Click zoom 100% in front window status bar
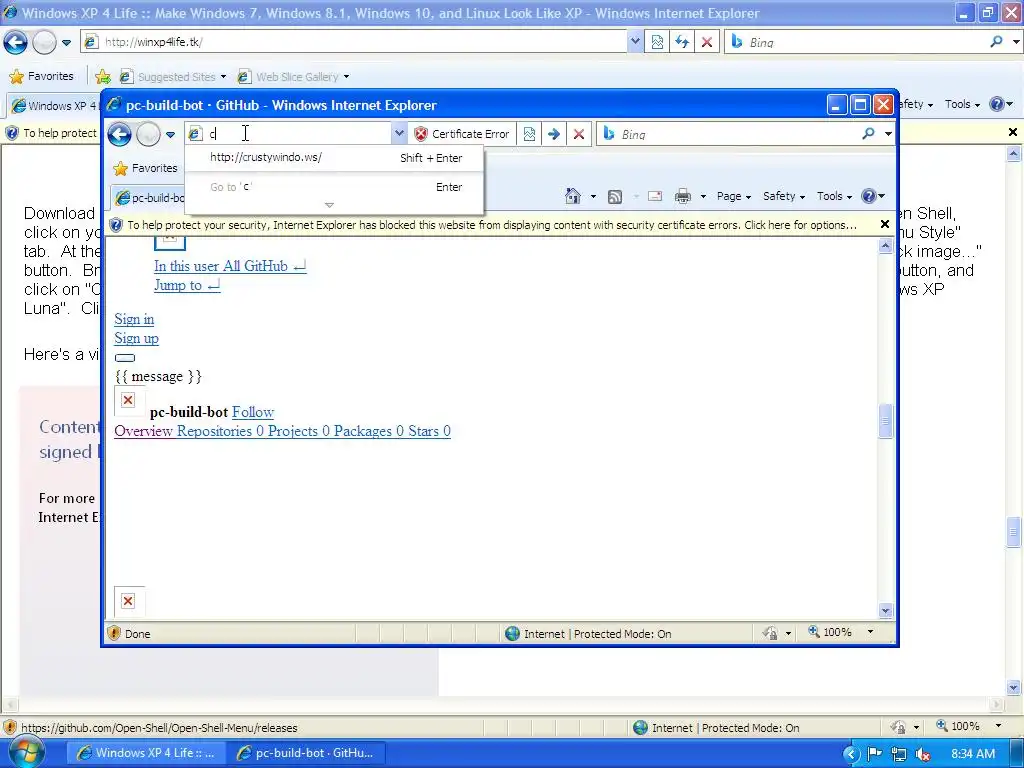The width and height of the screenshot is (1024, 768). (x=831, y=632)
